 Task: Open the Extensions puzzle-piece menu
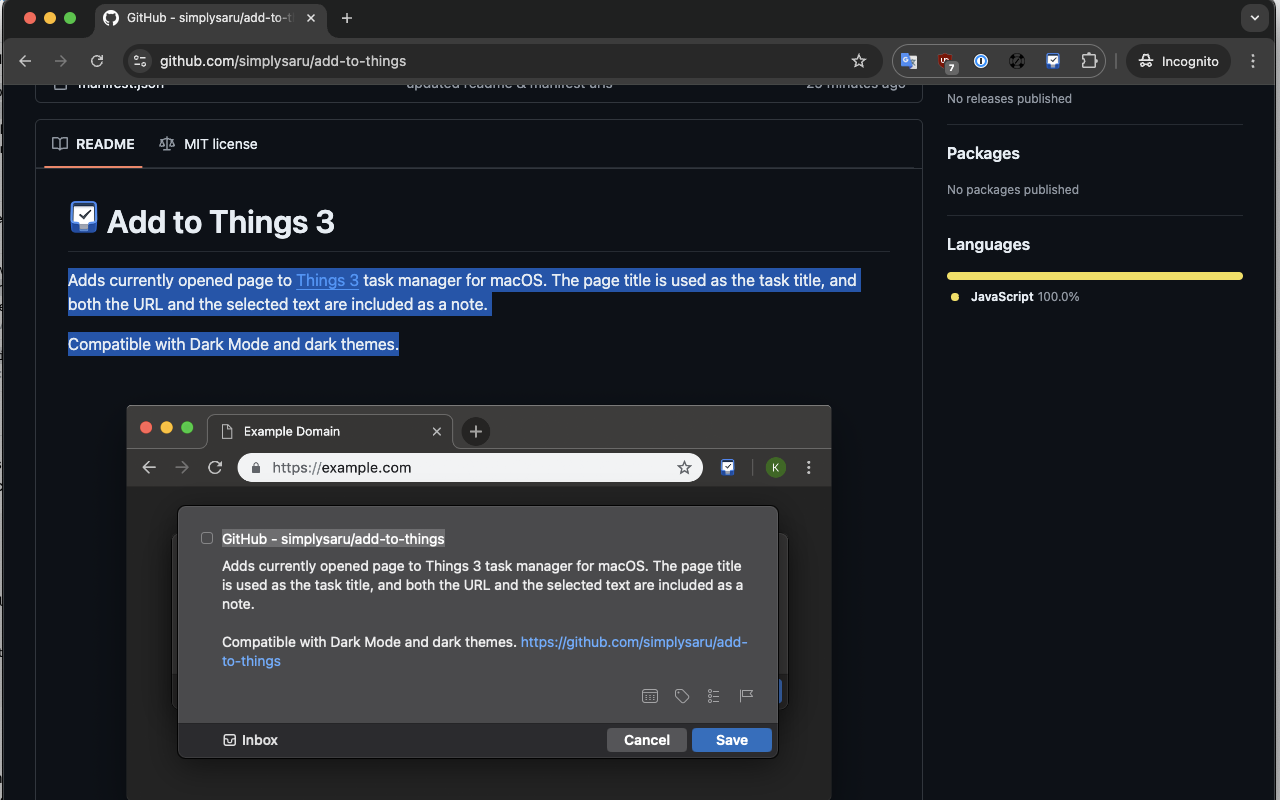point(1089,61)
